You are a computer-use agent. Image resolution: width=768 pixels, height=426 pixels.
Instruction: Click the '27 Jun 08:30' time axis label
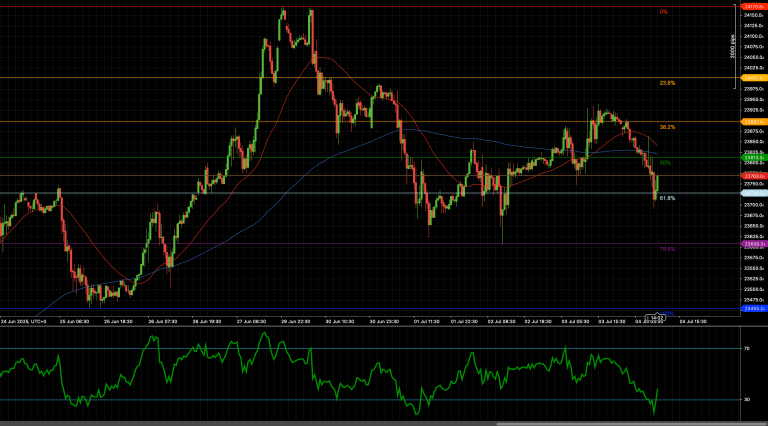coord(251,322)
